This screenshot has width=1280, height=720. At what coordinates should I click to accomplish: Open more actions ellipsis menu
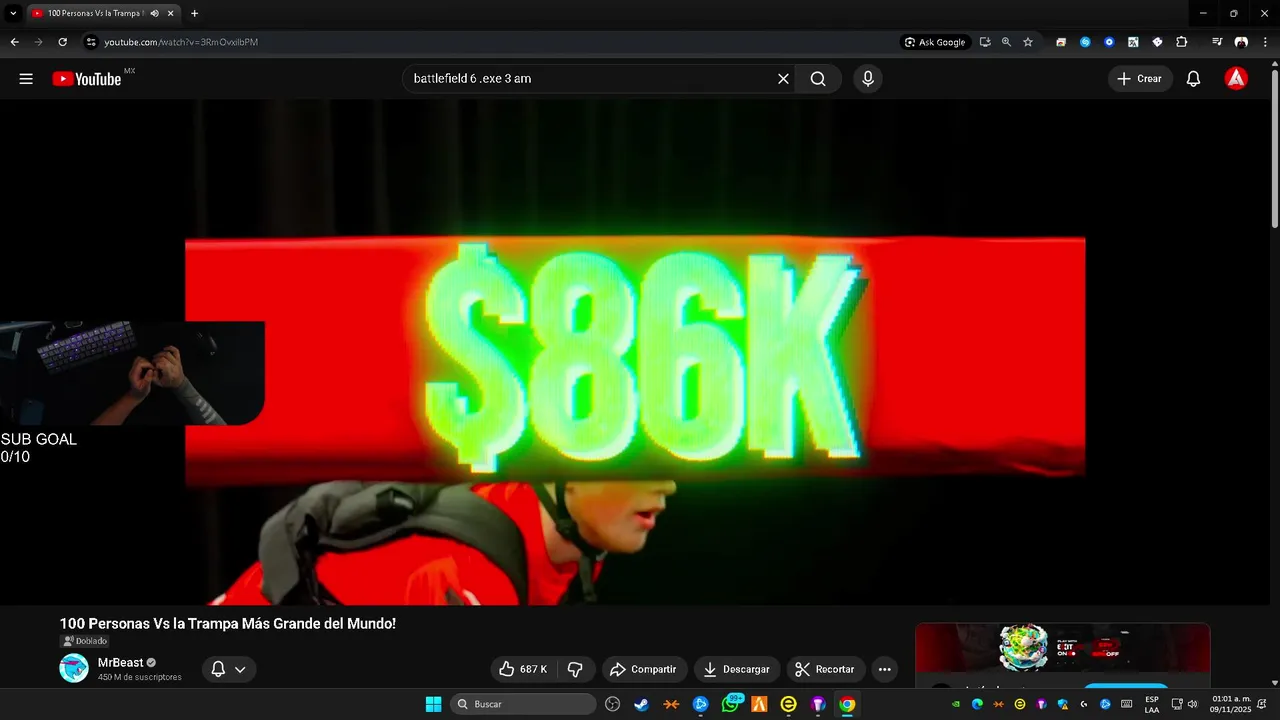pos(884,669)
